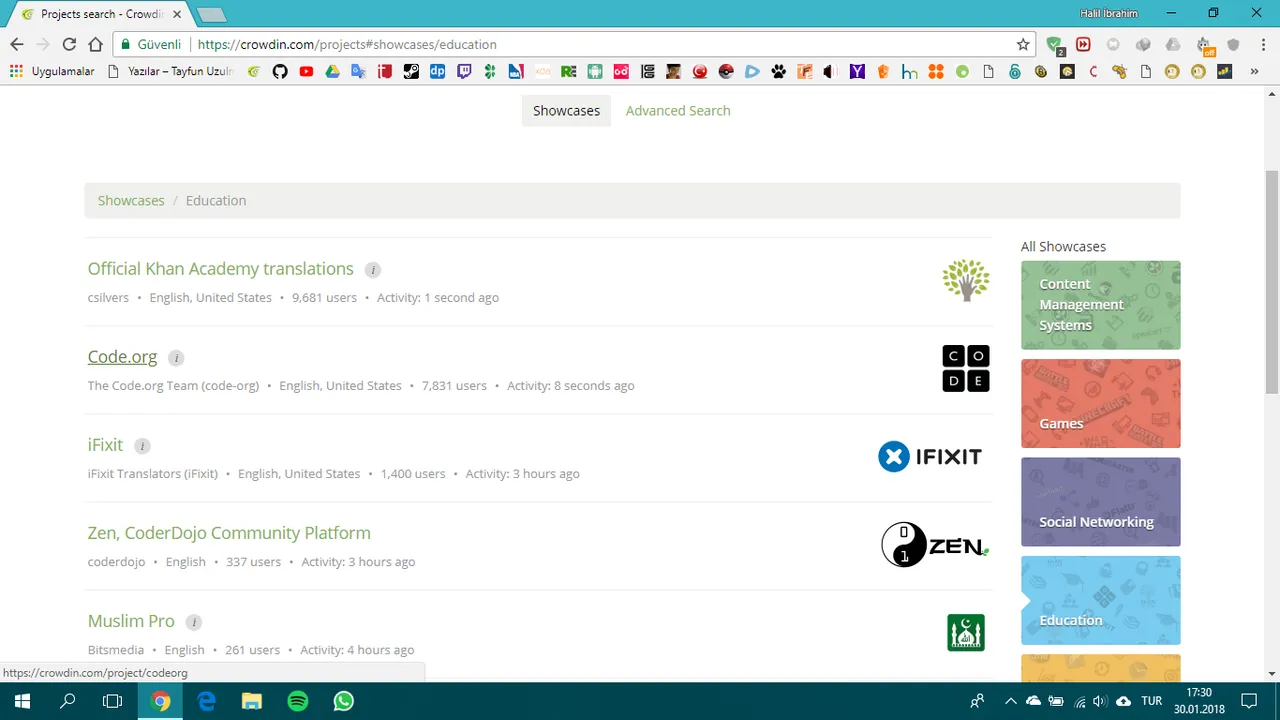This screenshot has width=1280, height=720.
Task: Open the Task View taskbar button
Action: click(112, 701)
